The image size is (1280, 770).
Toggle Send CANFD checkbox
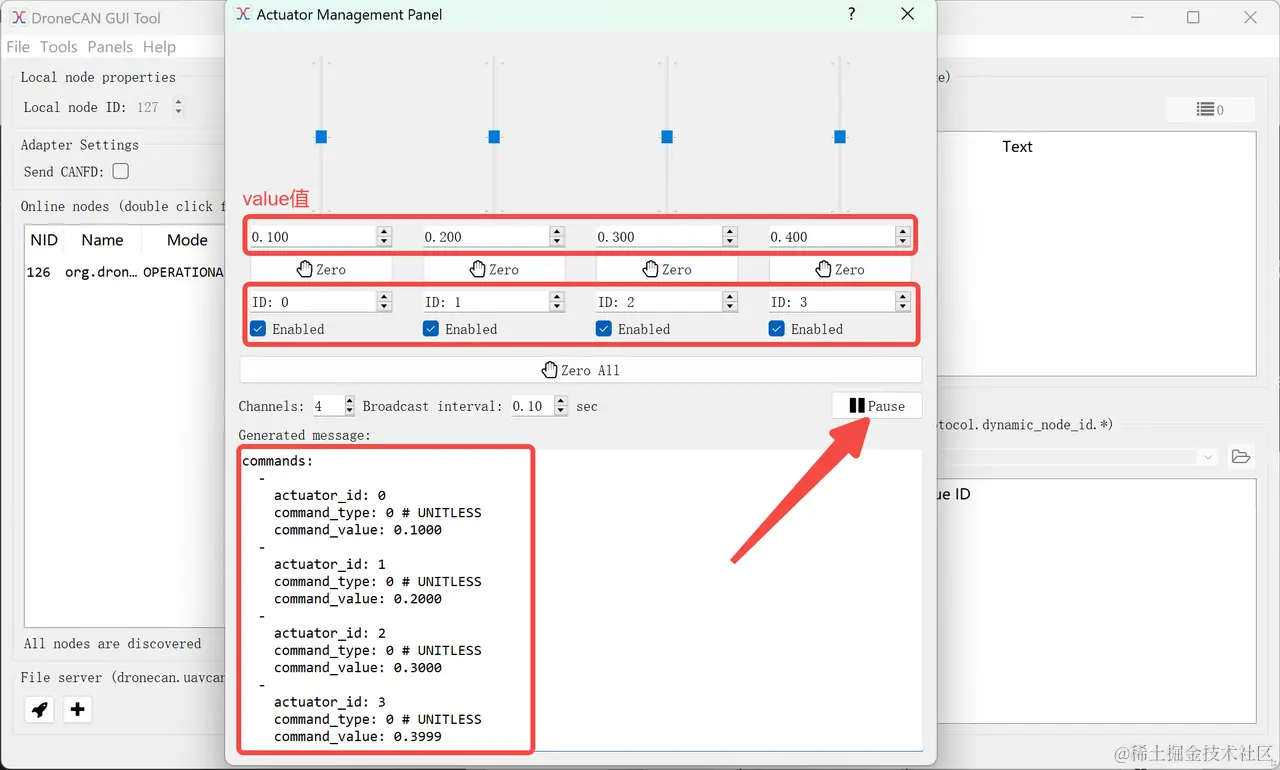[121, 171]
